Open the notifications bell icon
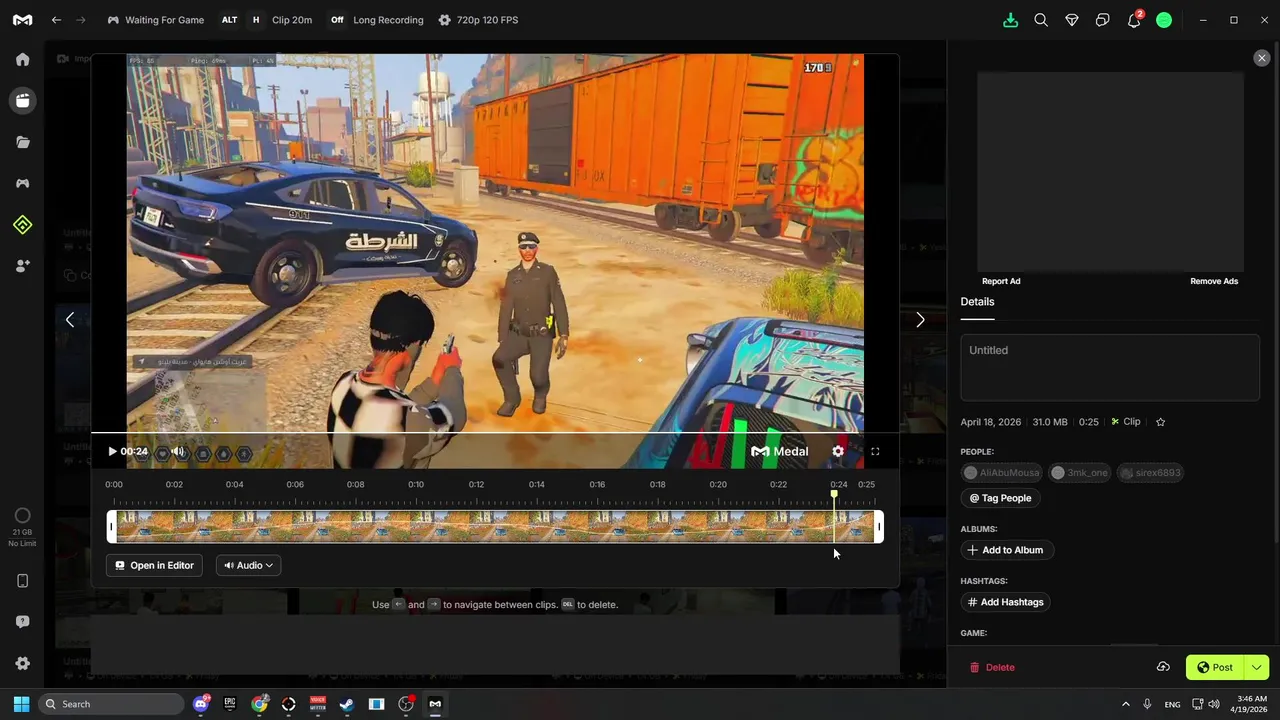Image resolution: width=1280 pixels, height=720 pixels. click(1133, 20)
